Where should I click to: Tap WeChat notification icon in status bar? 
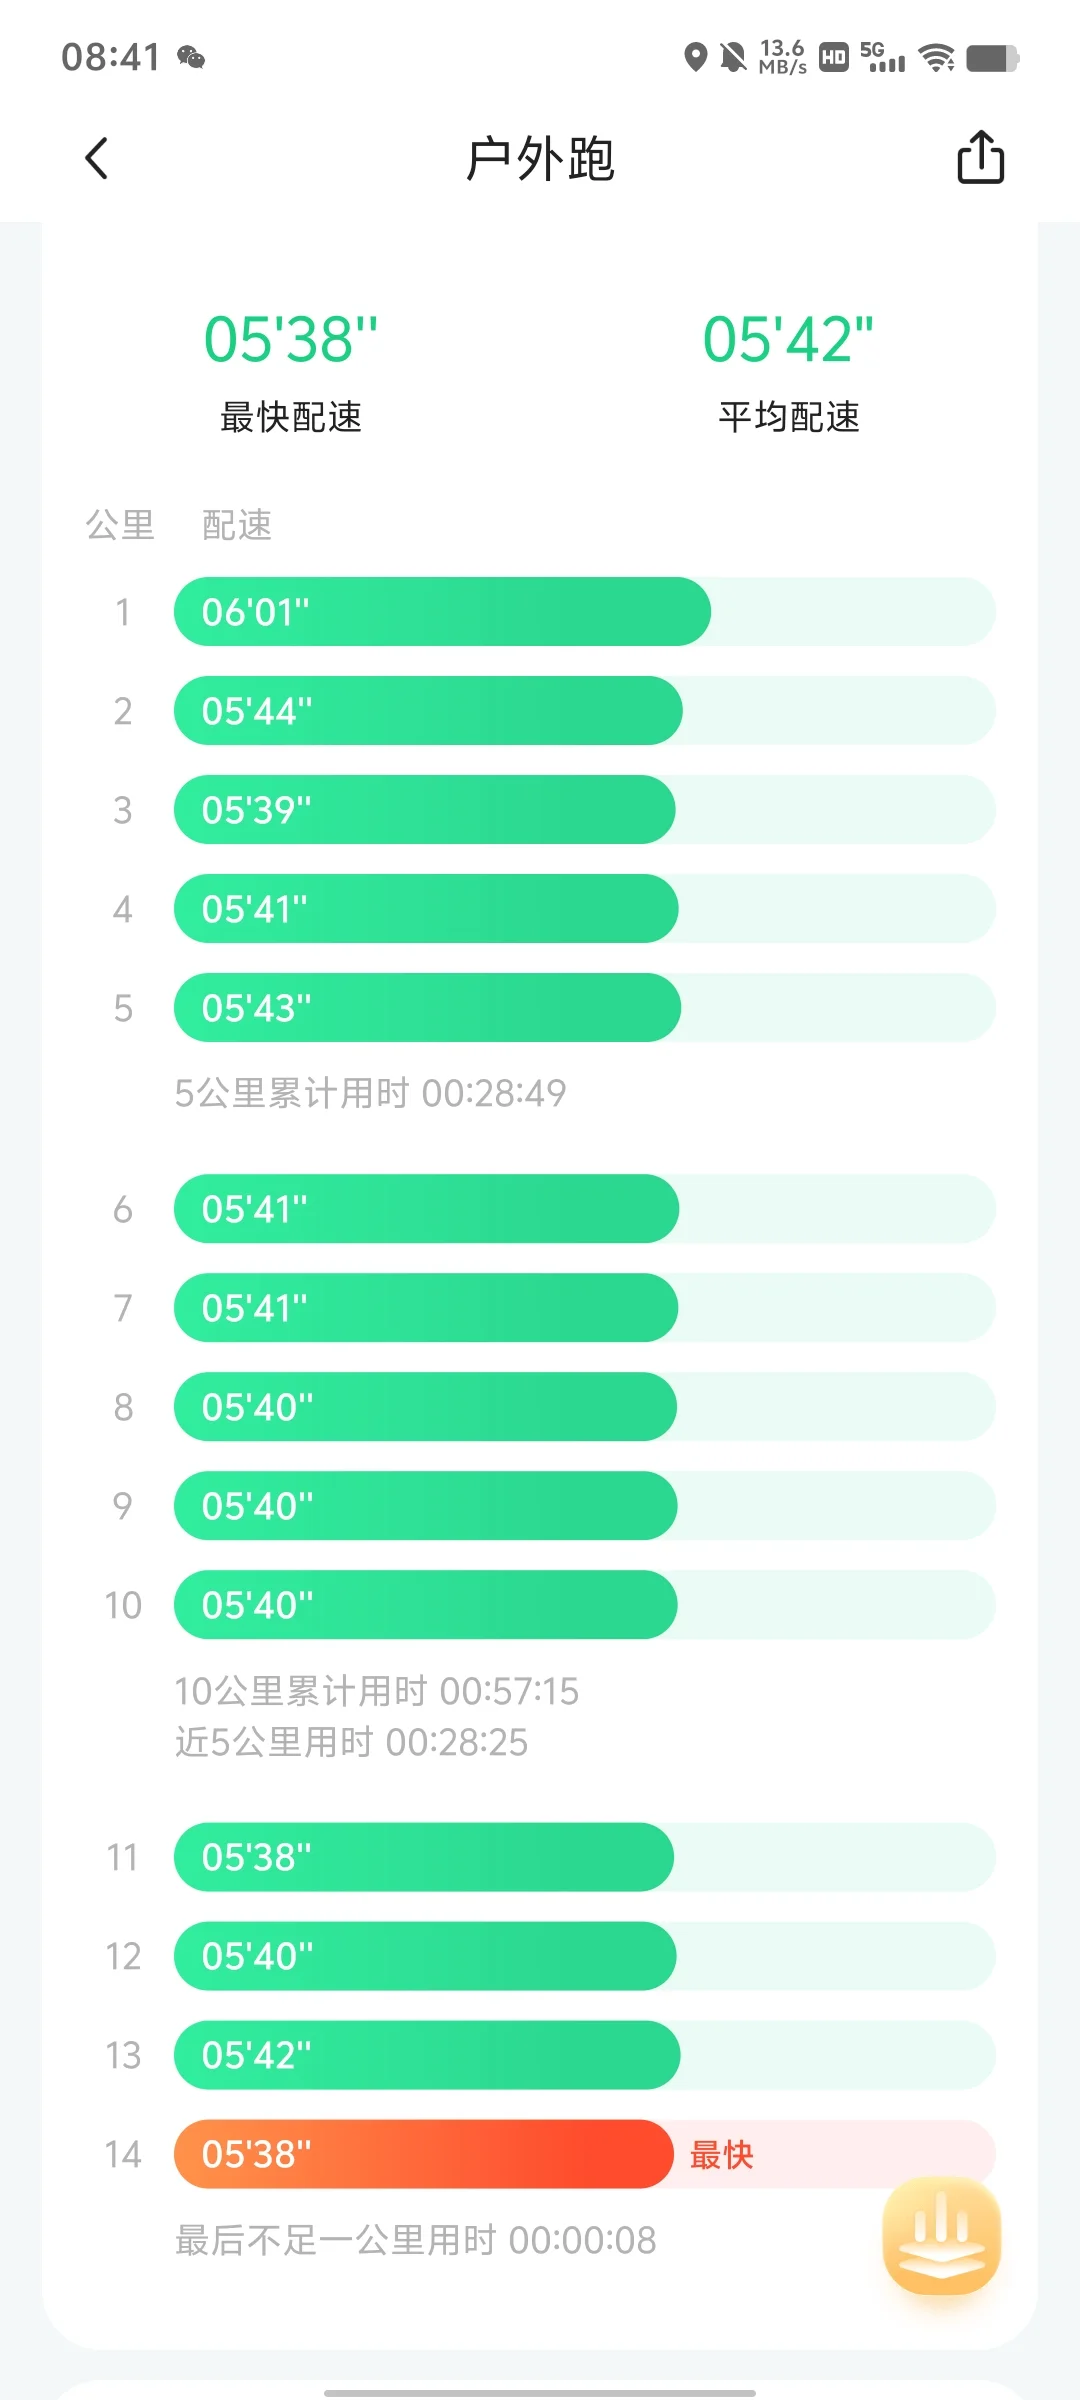pos(191,57)
